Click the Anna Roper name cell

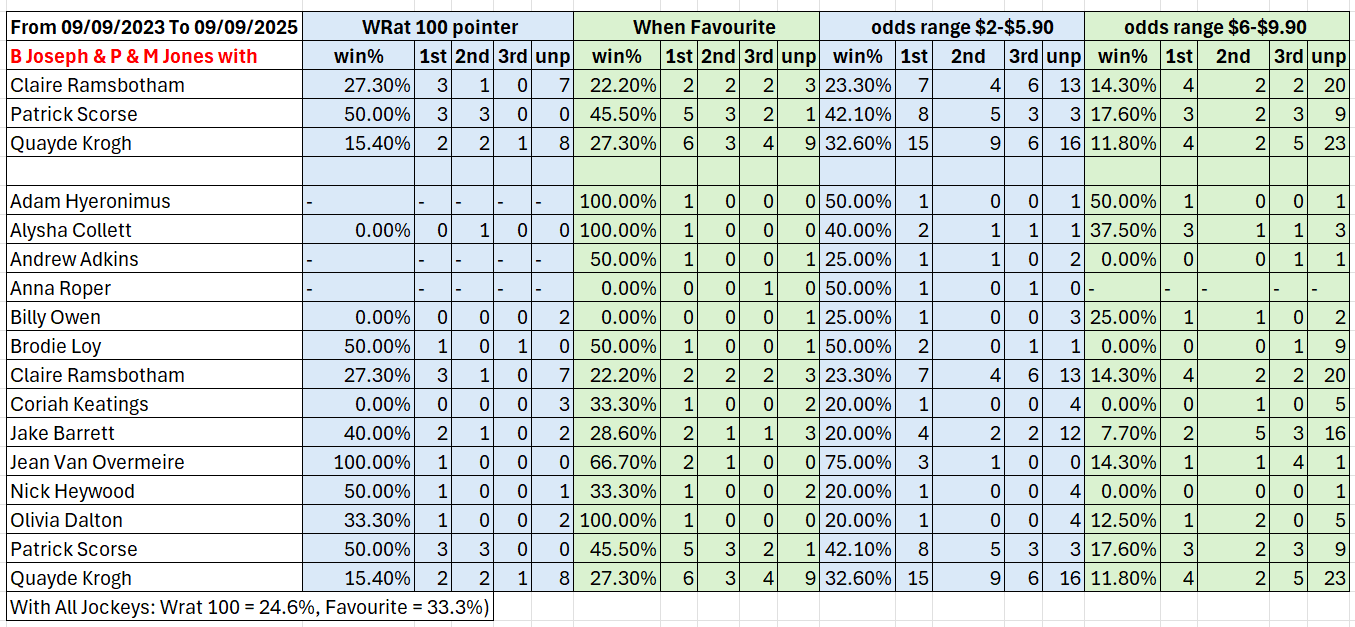point(153,288)
